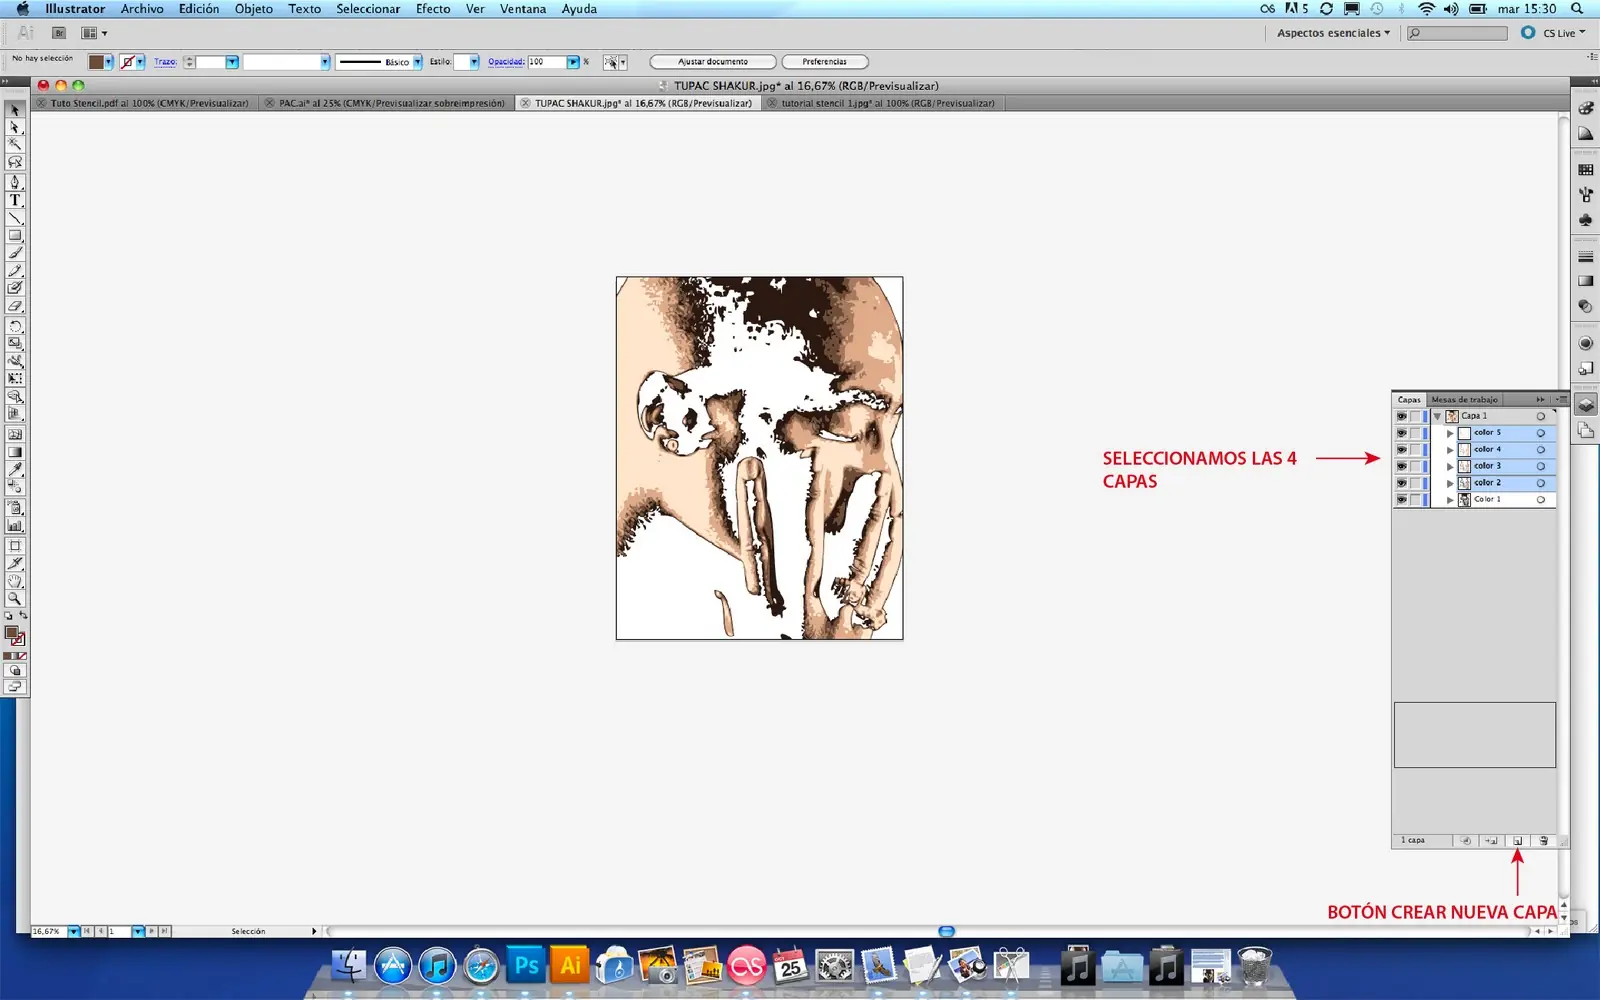
Task: Select the Rectangle tool
Action: tap(15, 236)
